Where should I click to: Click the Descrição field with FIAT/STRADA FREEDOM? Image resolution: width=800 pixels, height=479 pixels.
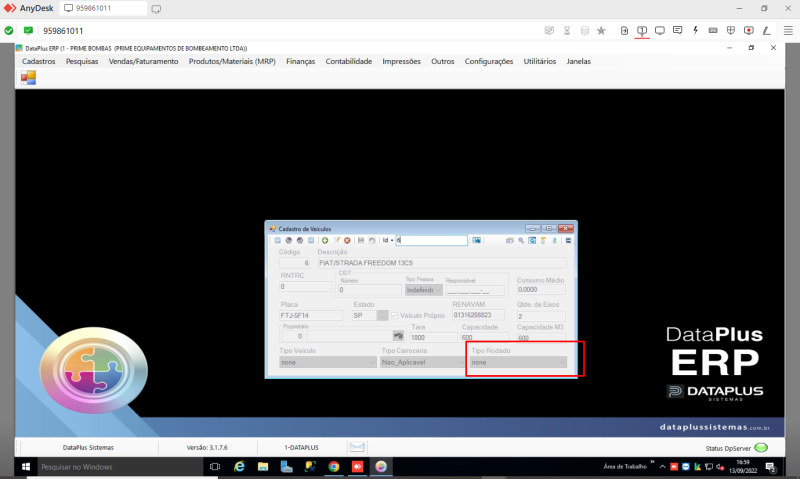pyautogui.click(x=442, y=263)
